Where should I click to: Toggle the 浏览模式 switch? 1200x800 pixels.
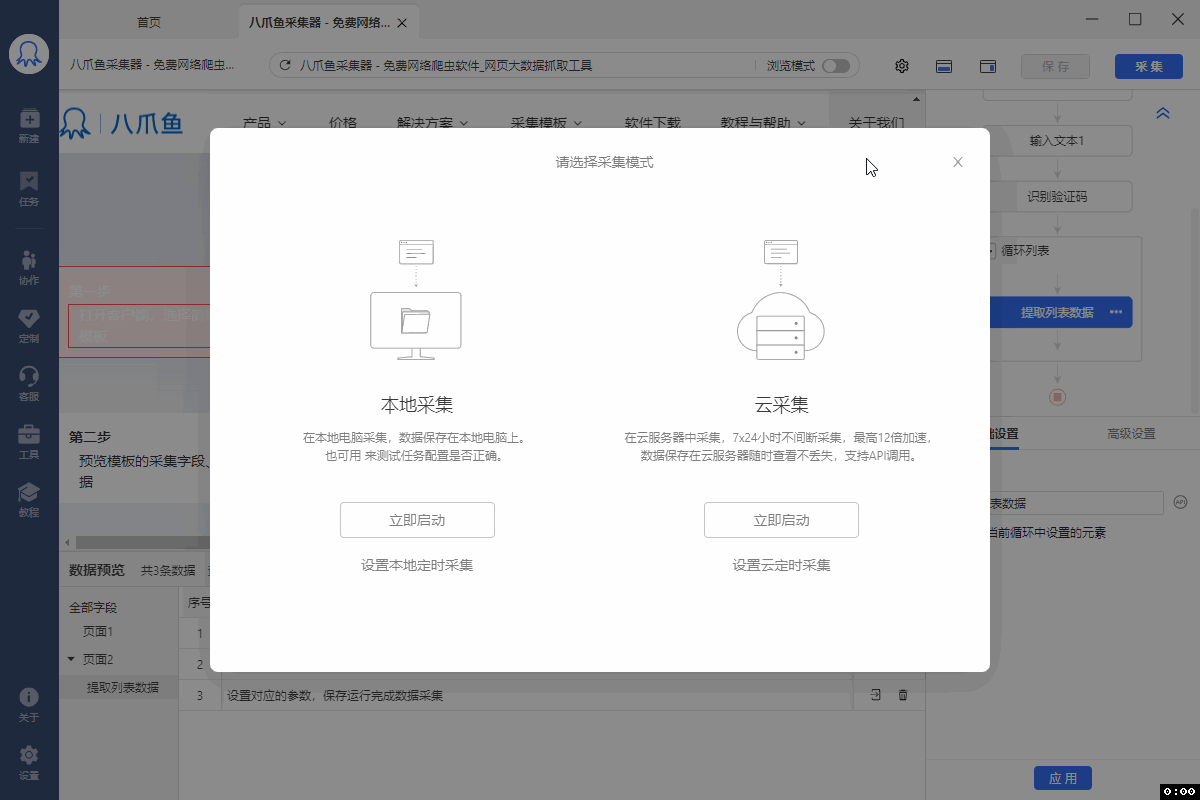835,66
